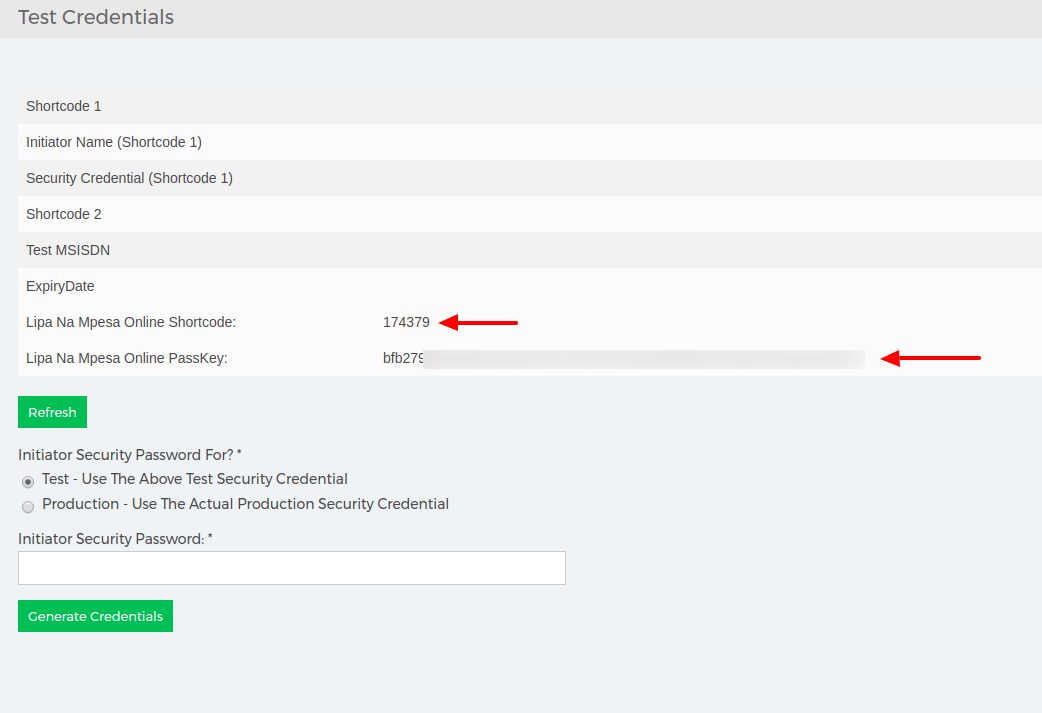This screenshot has width=1042, height=713.
Task: Select the 174379 shortcode value
Action: [406, 322]
